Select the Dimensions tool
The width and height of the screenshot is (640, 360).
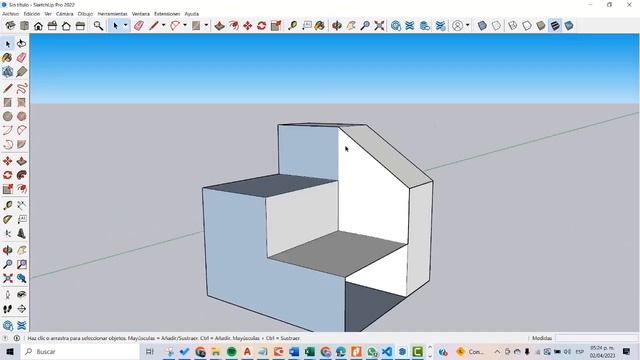click(x=22, y=205)
